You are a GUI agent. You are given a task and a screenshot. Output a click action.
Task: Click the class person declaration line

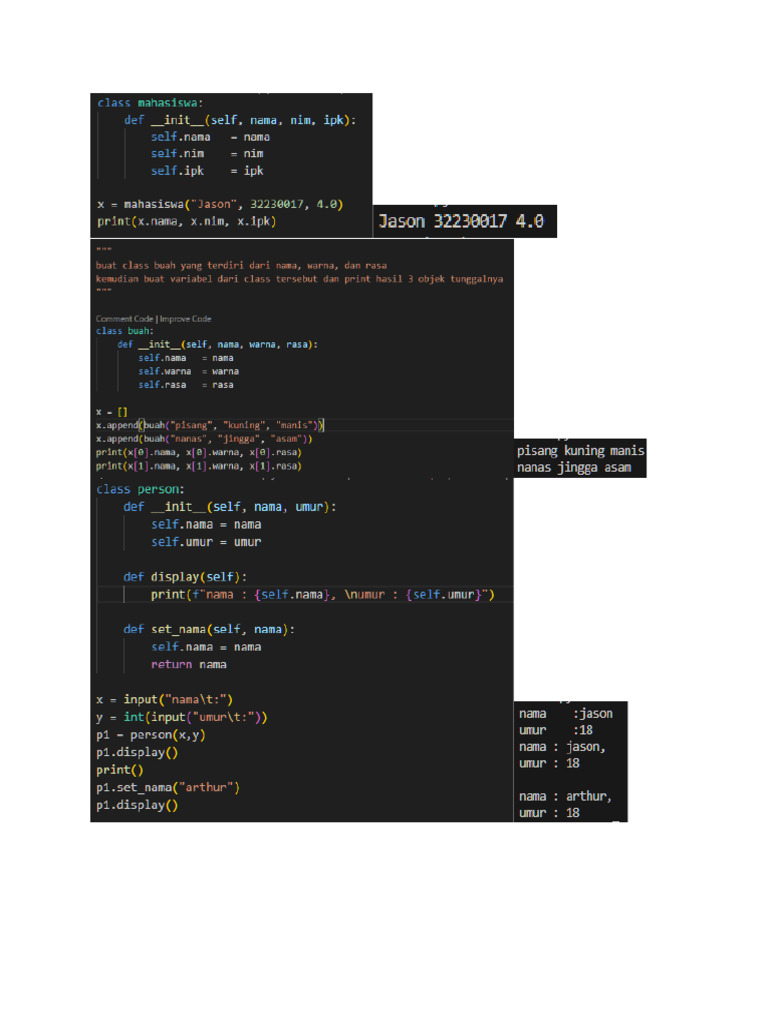point(140,489)
